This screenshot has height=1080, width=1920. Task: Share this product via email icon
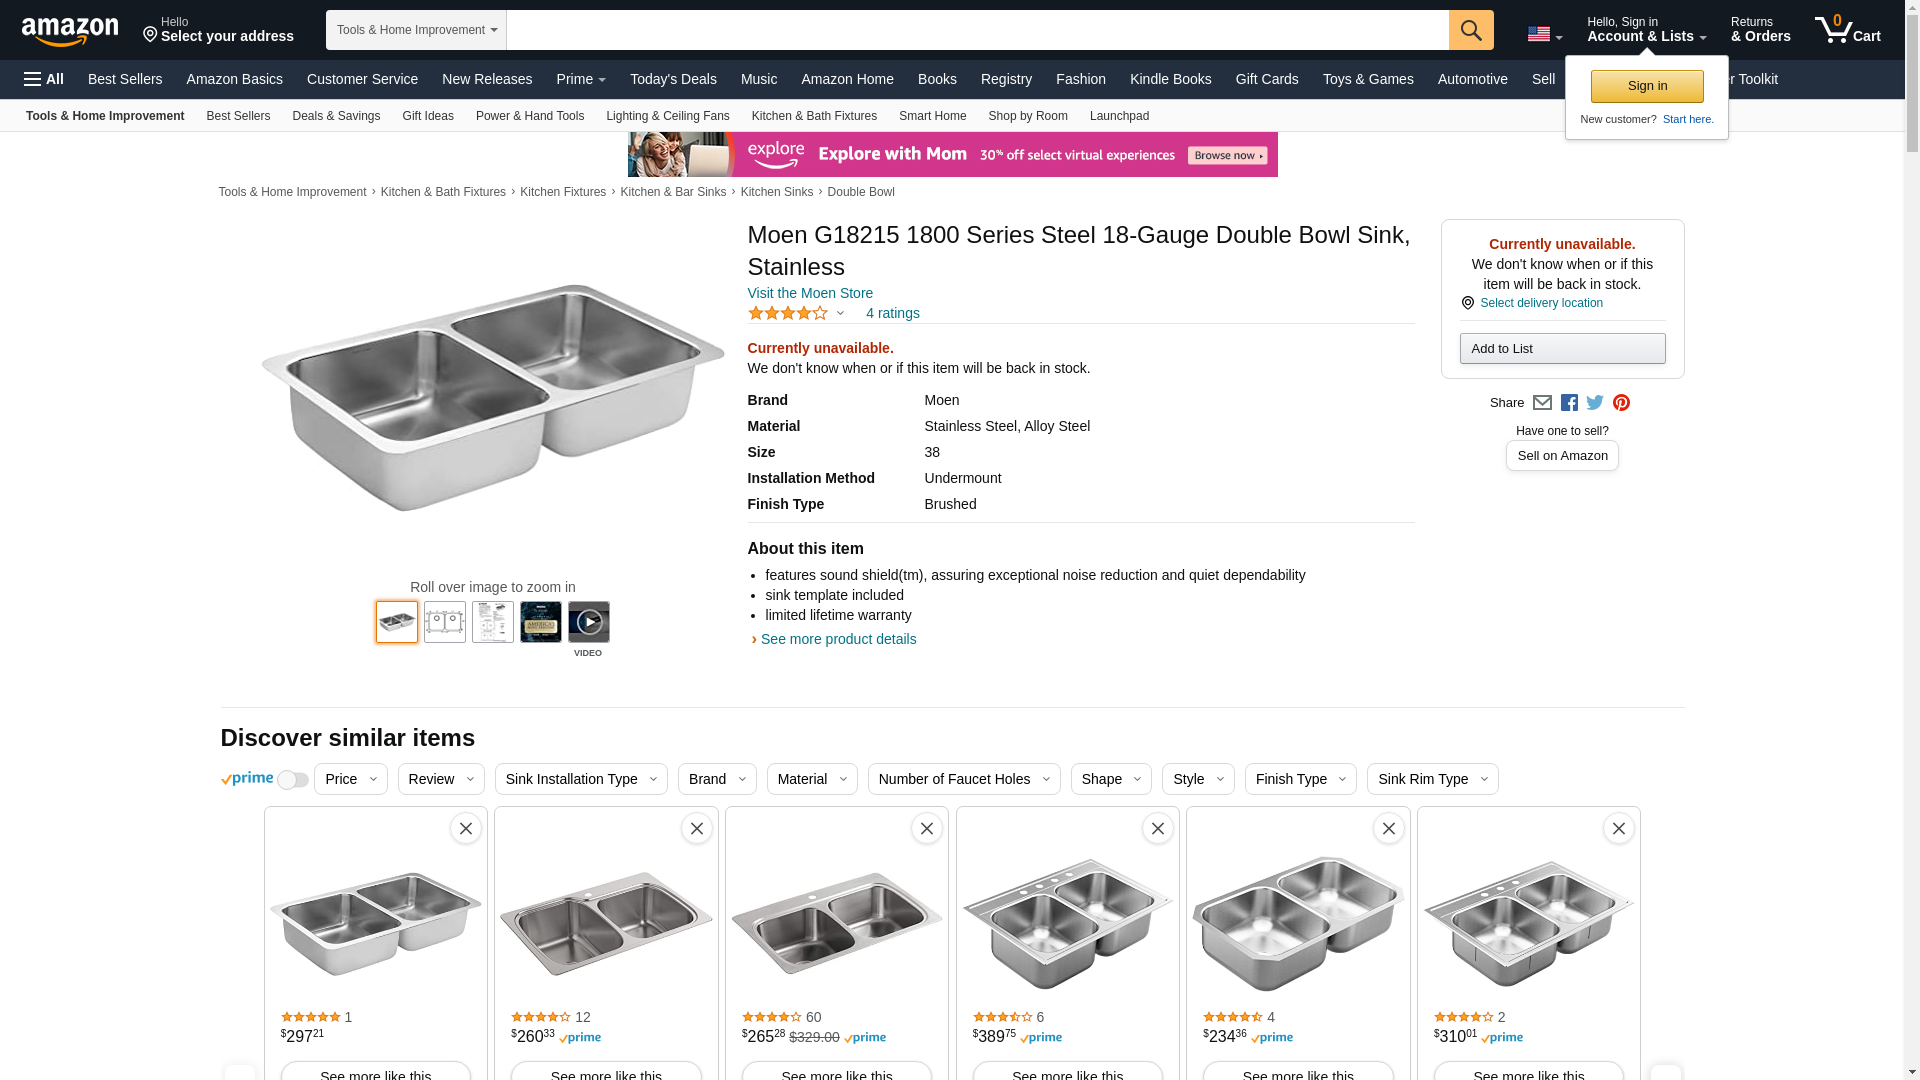click(x=1542, y=403)
